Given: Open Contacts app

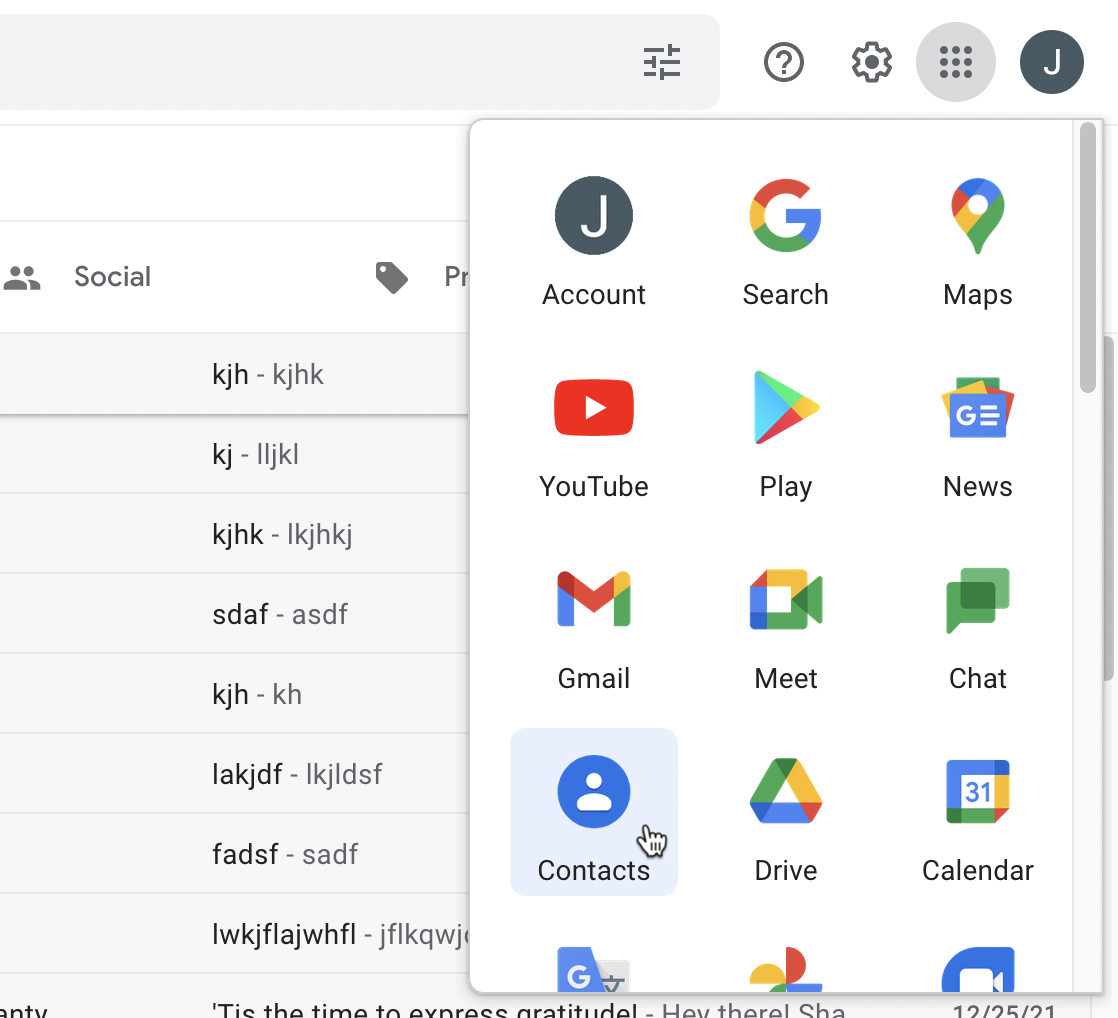Looking at the screenshot, I should (594, 812).
